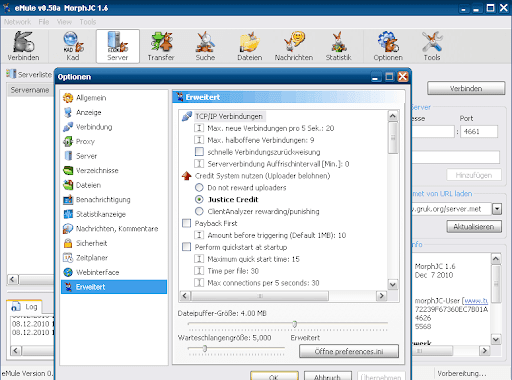Edit Amount before triggering value
This screenshot has height=380, width=512.
277,235
